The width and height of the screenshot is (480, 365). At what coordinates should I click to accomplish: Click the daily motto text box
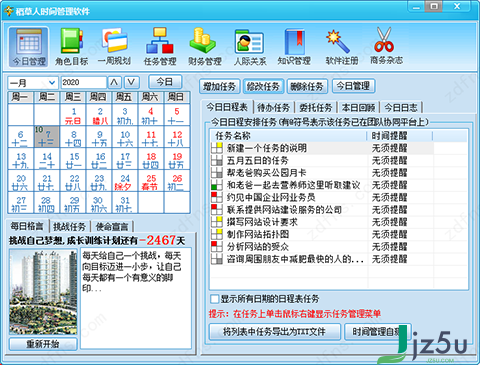coord(136,298)
